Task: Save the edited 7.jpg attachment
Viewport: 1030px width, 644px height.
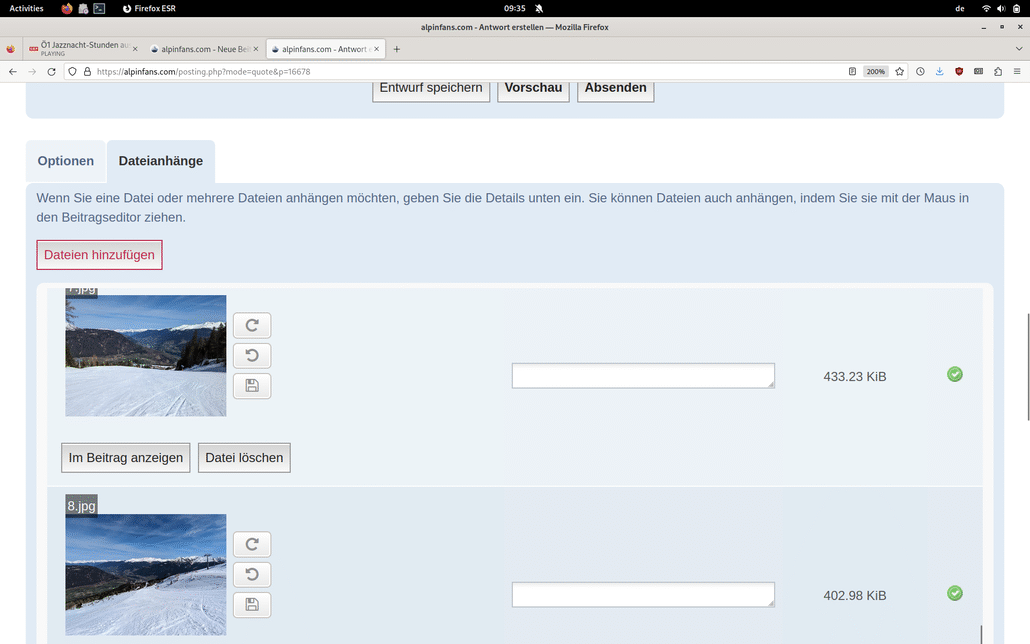Action: pyautogui.click(x=251, y=385)
